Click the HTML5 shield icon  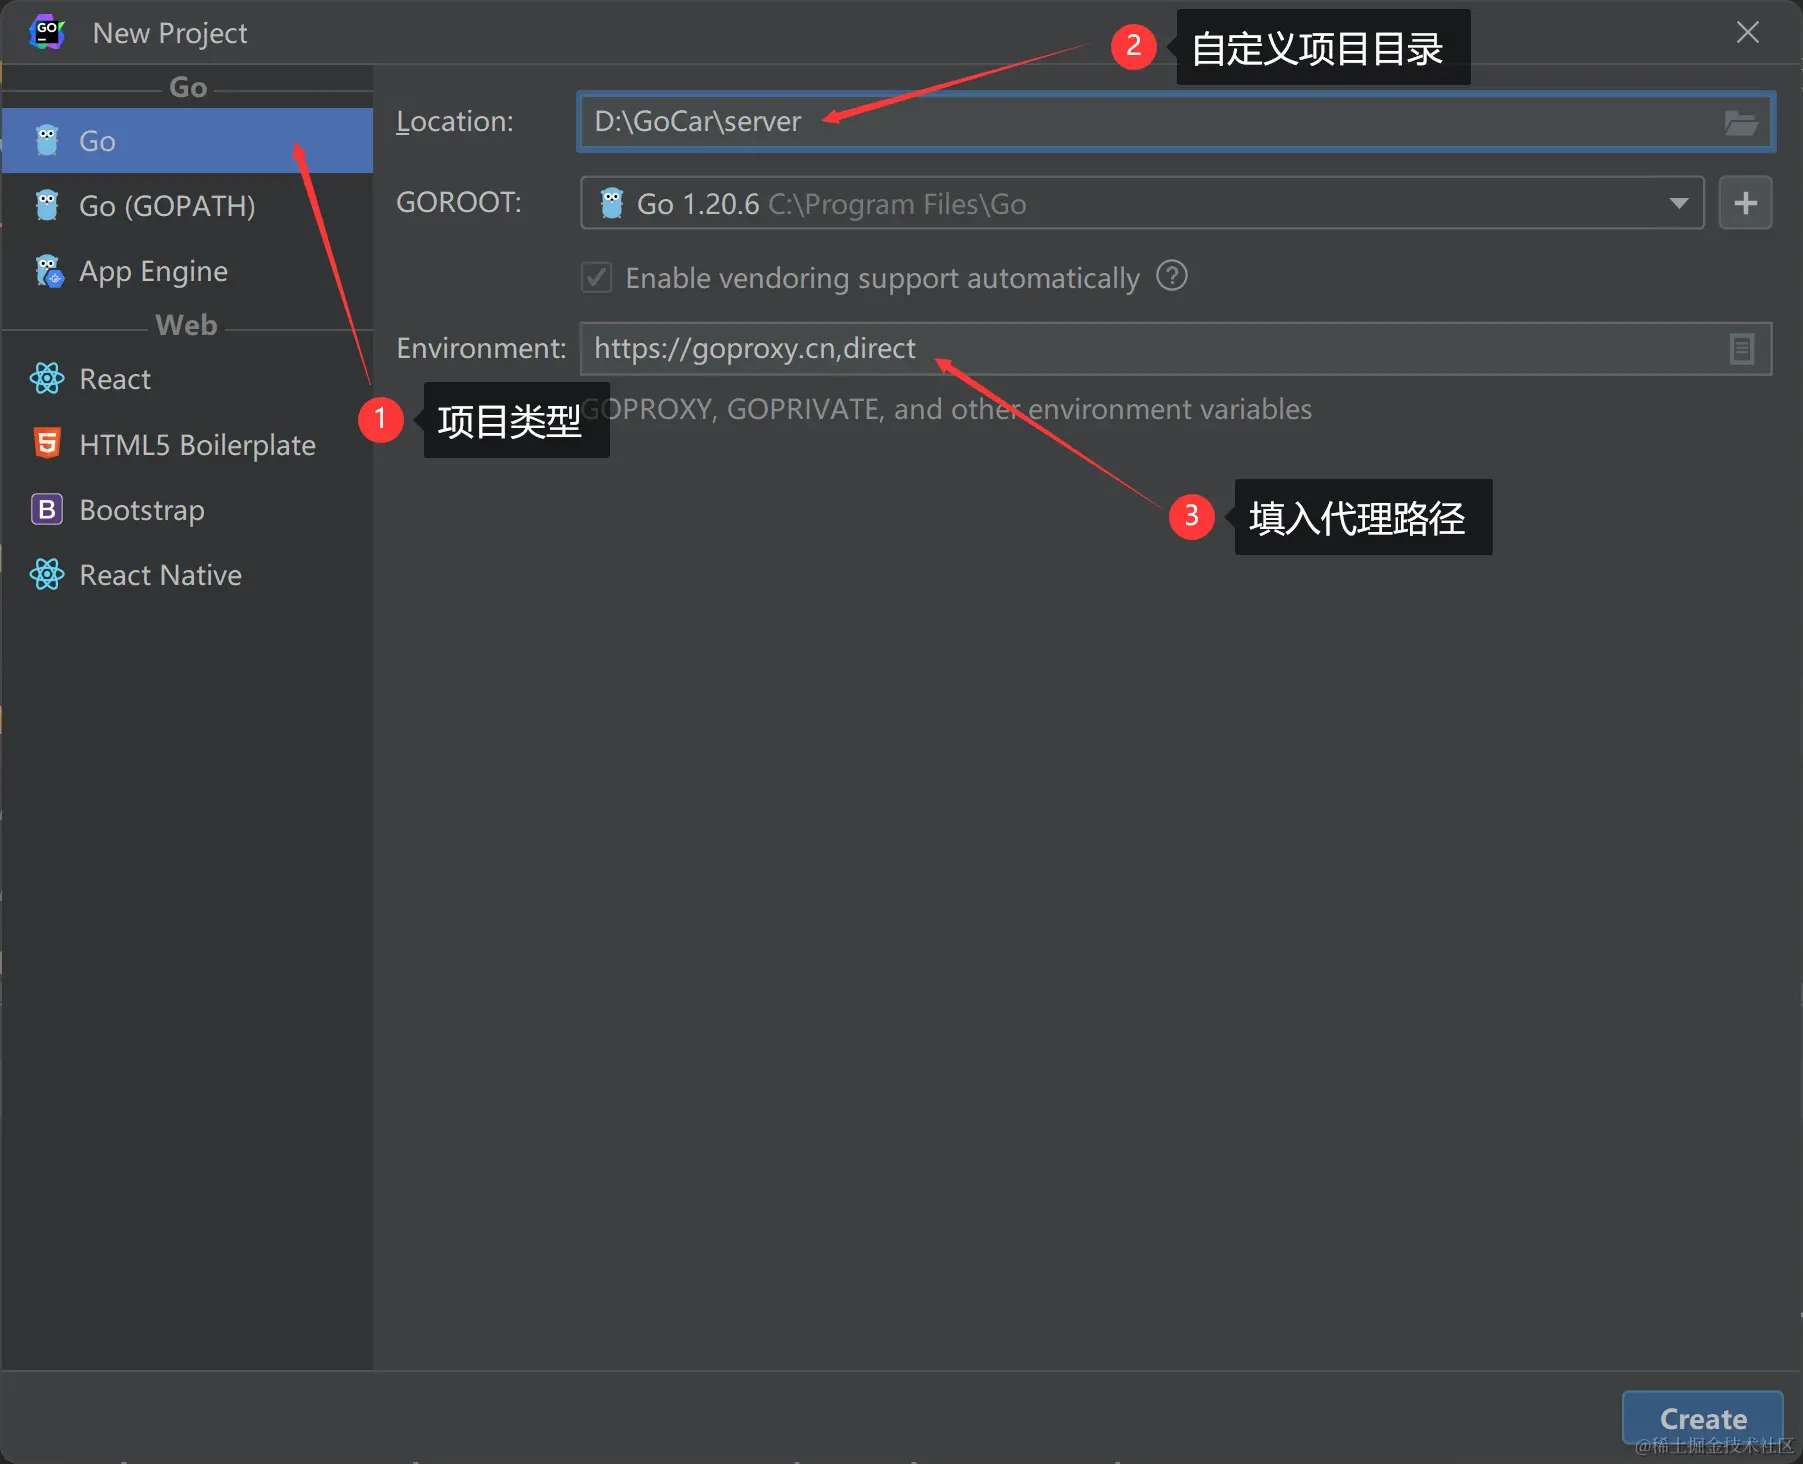47,443
